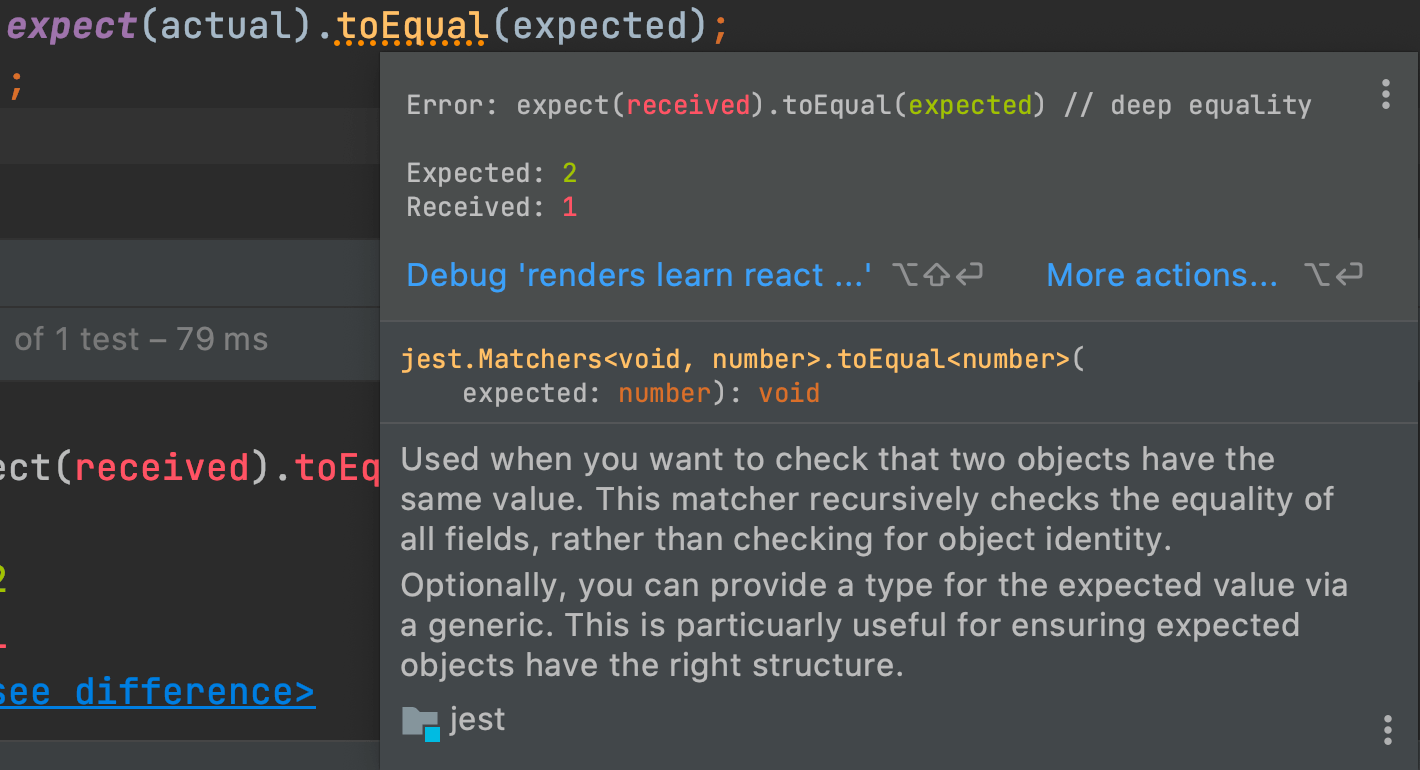This screenshot has width=1420, height=770.
Task: Click the 'jest' label in the popup footer
Action: tap(477, 719)
